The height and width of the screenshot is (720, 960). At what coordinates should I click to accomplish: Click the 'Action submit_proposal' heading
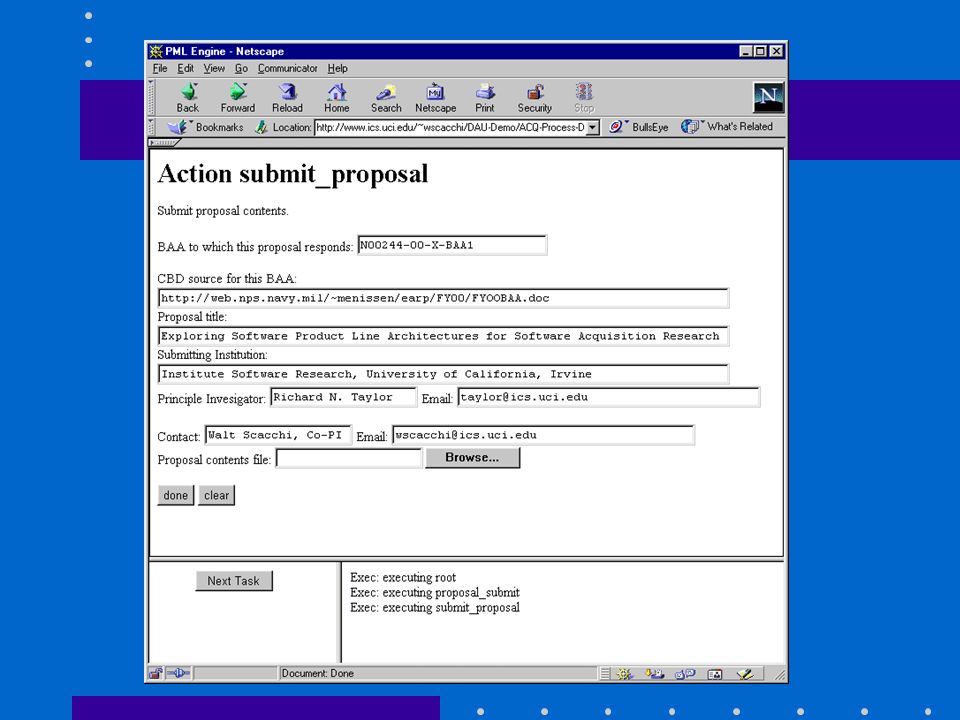point(293,174)
